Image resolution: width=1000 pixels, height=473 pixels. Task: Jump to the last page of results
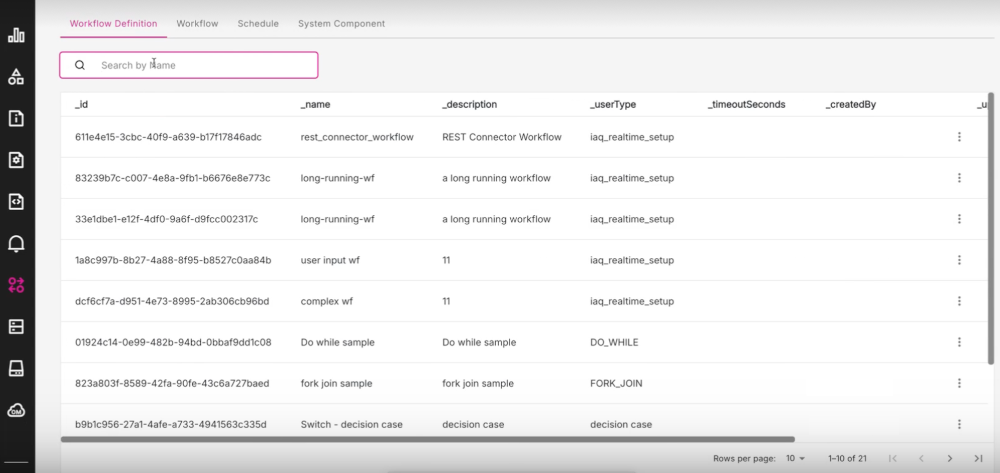pos(978,458)
